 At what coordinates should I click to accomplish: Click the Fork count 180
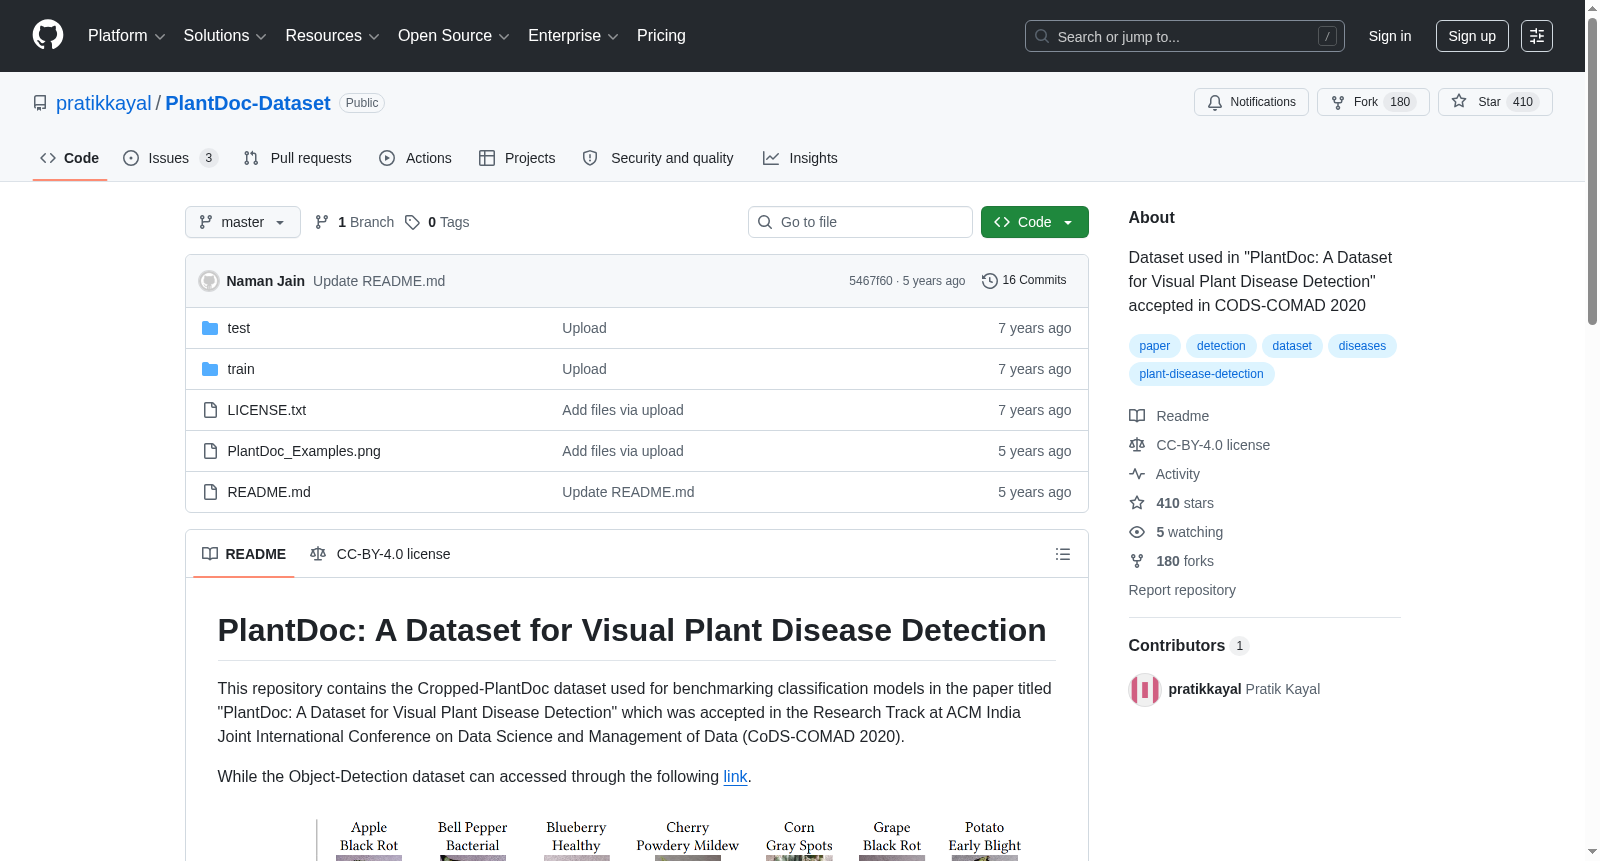1400,102
